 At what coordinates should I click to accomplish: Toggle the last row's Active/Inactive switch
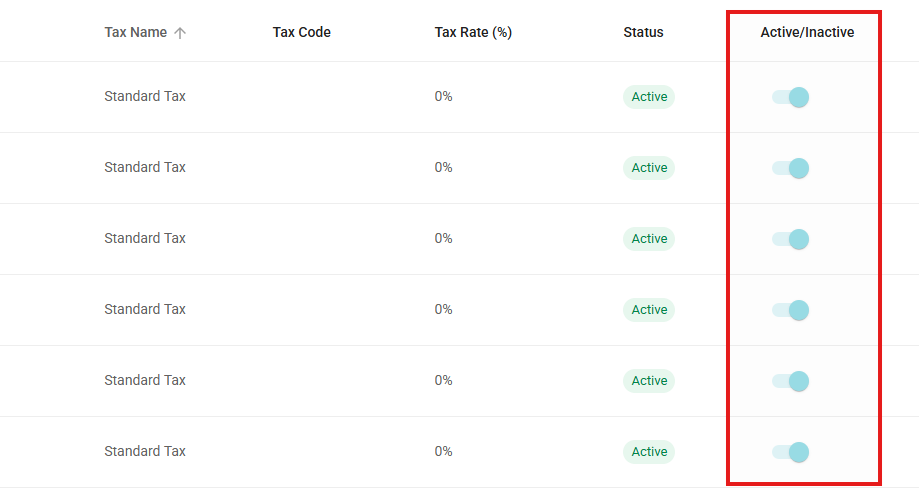pyautogui.click(x=791, y=452)
